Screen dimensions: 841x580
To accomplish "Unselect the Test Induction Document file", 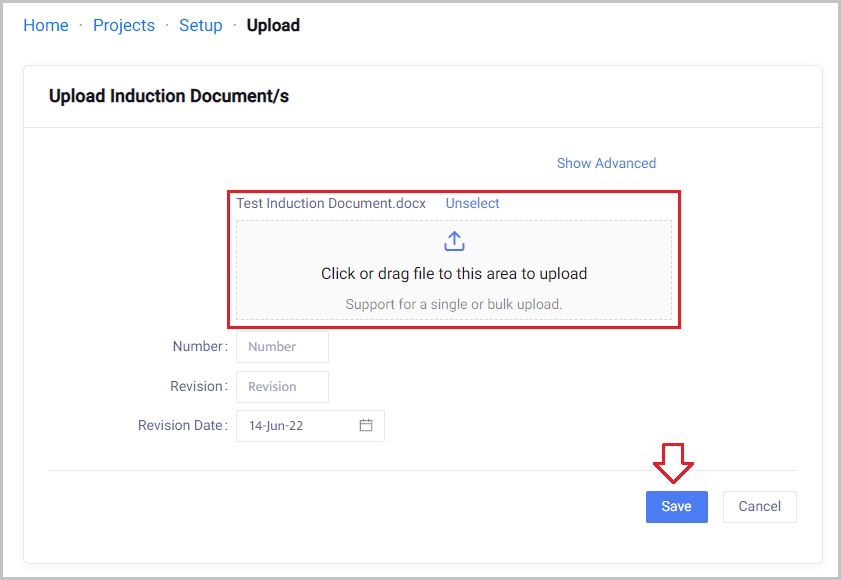I will click(472, 203).
